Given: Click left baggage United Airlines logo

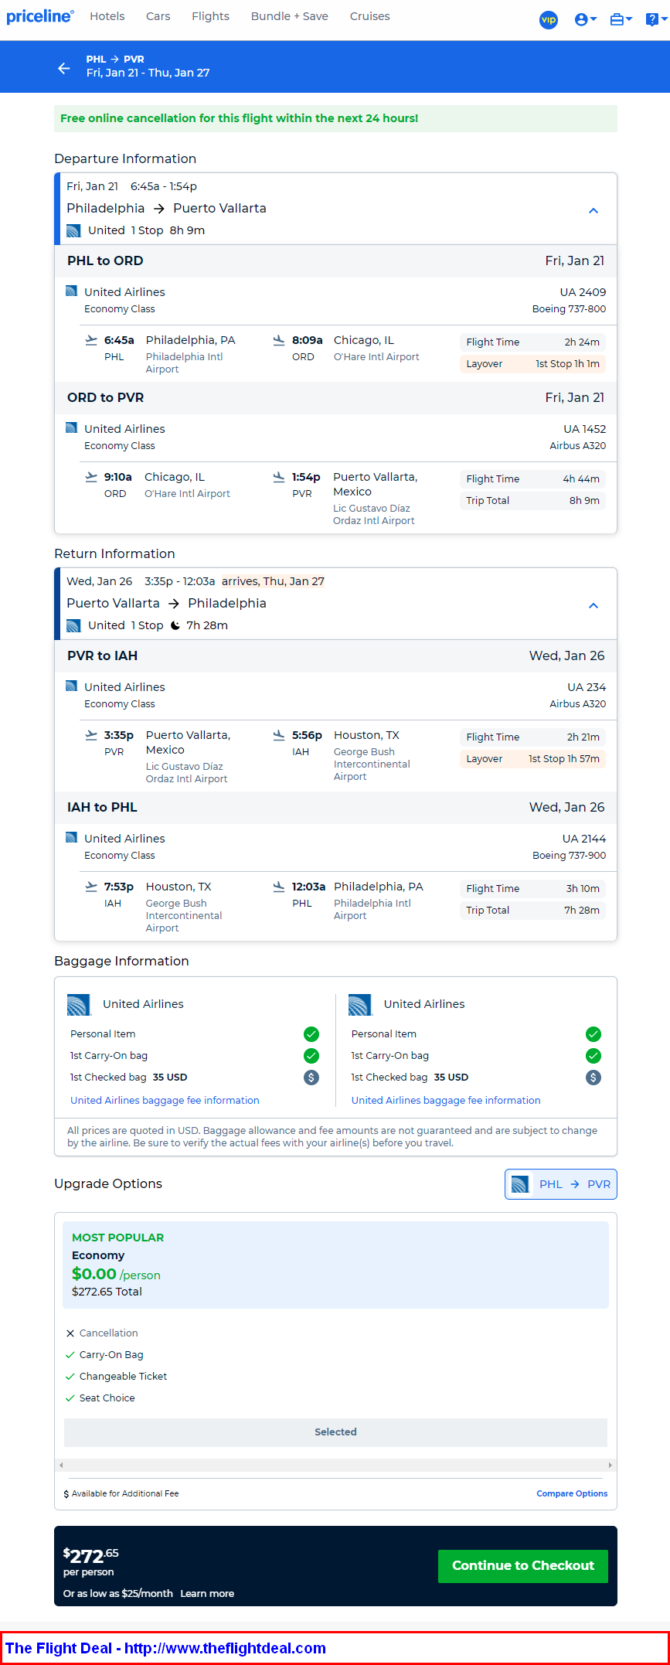Looking at the screenshot, I should point(79,1004).
